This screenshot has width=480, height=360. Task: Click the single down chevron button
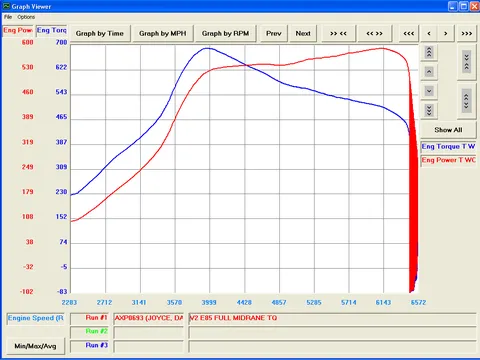(429, 91)
